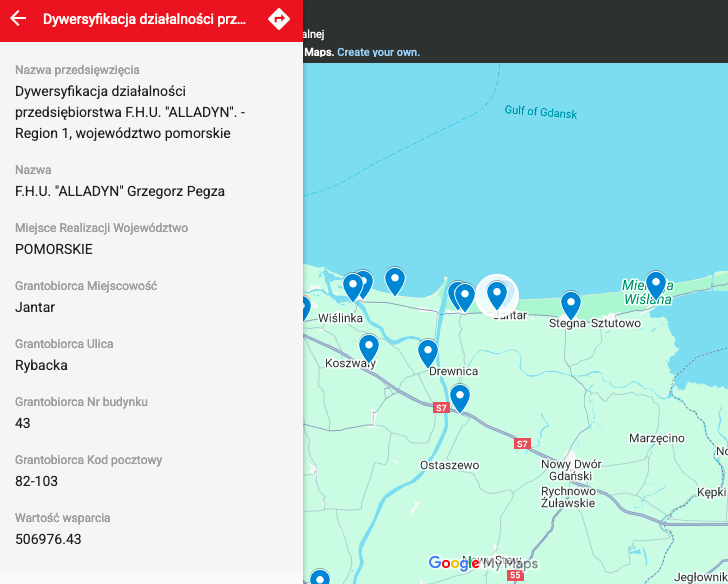Click the map pin above Koszwały
Viewport: 728px width, 584px height.
click(369, 347)
